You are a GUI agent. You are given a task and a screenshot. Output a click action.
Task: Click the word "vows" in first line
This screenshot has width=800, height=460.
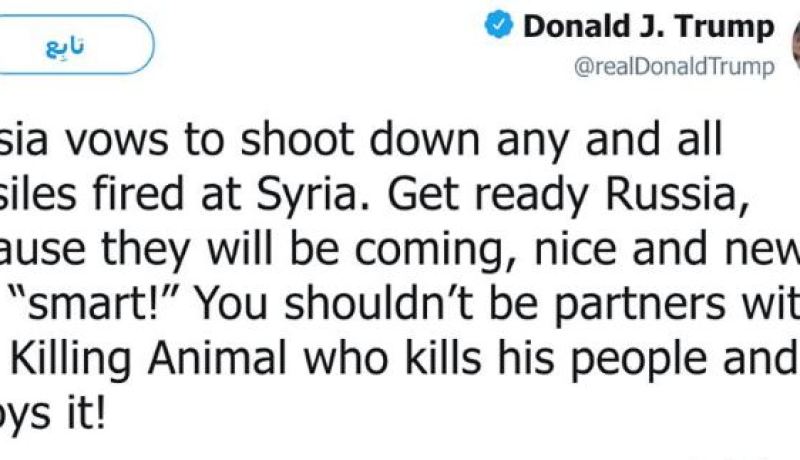pyautogui.click(x=117, y=141)
